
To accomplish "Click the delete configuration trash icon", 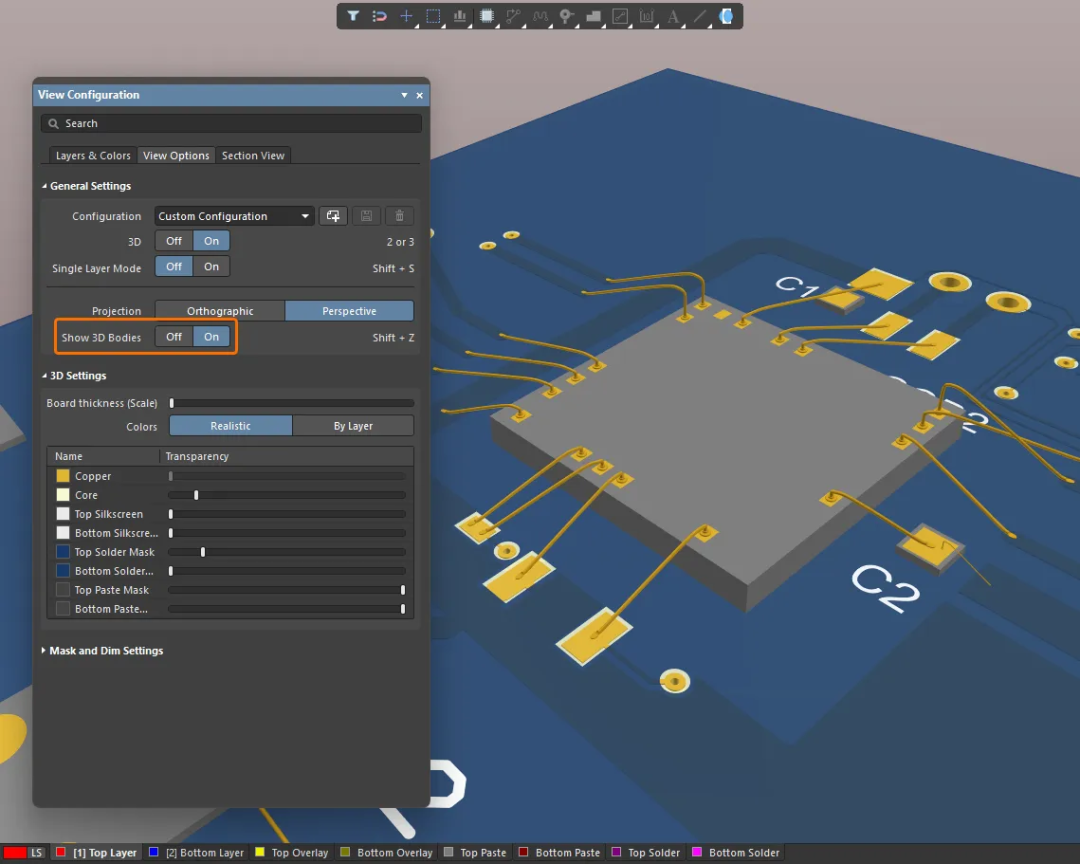I will 399,216.
